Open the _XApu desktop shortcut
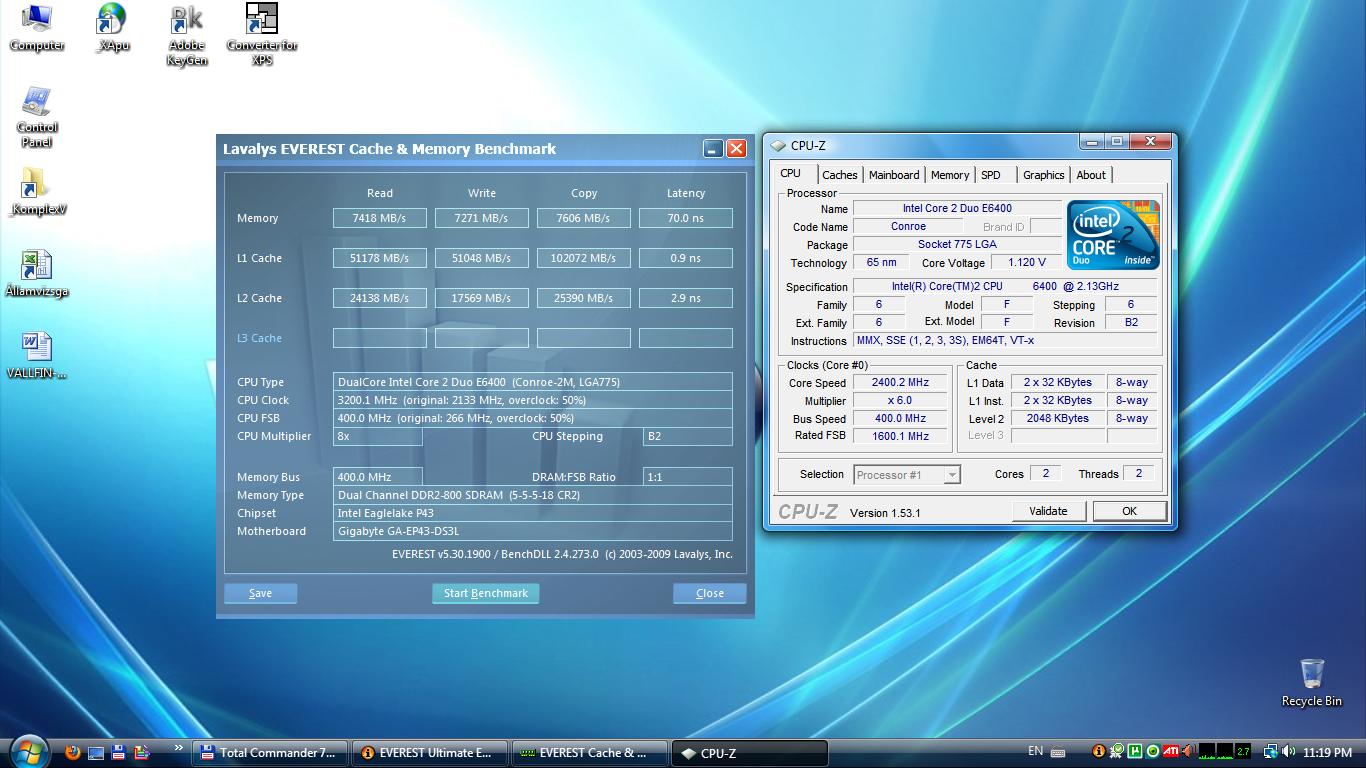The width and height of the screenshot is (1366, 768). coord(112,28)
